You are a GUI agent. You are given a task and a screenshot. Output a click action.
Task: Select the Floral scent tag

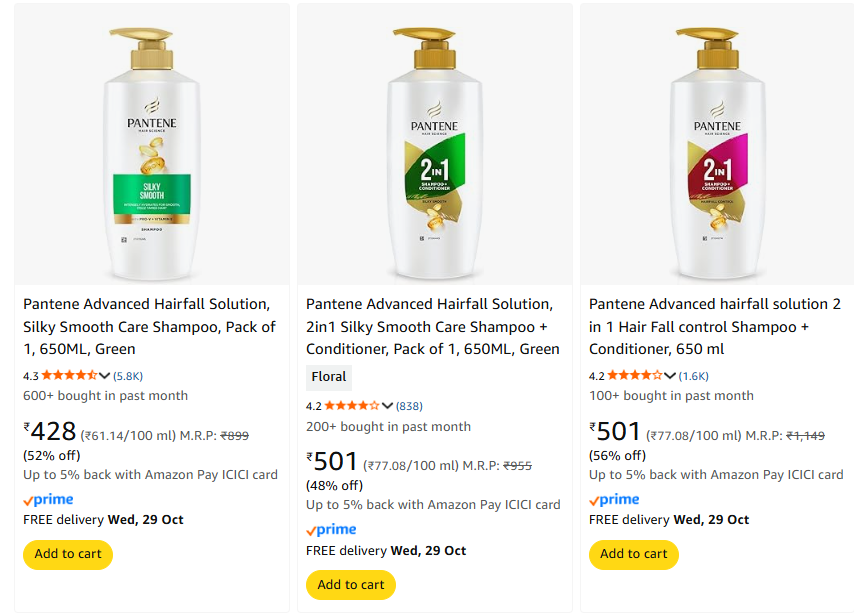click(x=329, y=377)
